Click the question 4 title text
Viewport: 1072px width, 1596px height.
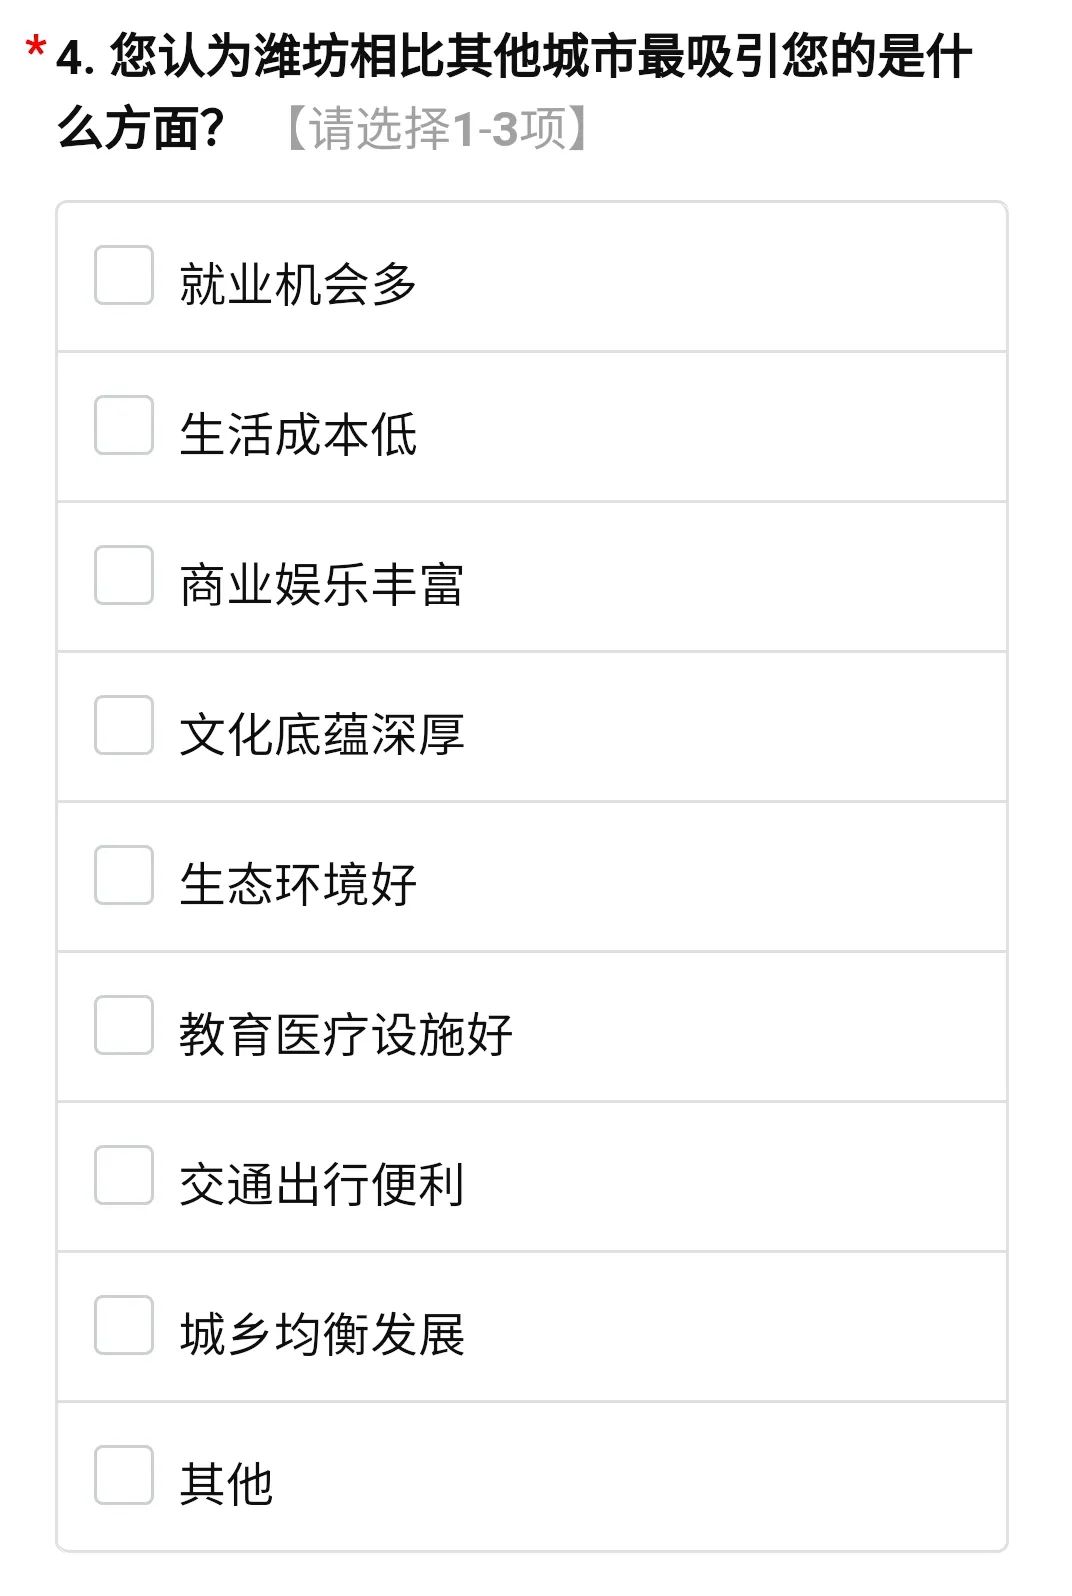tap(512, 56)
